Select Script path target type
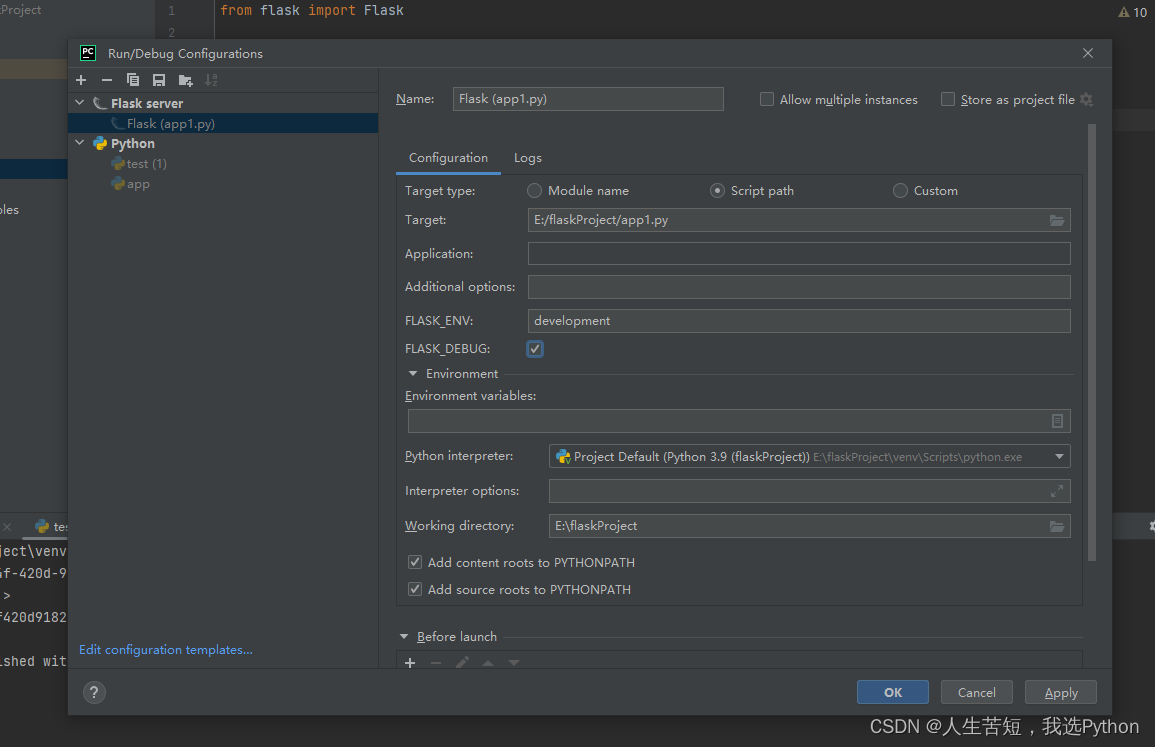The height and width of the screenshot is (747, 1155). point(717,191)
